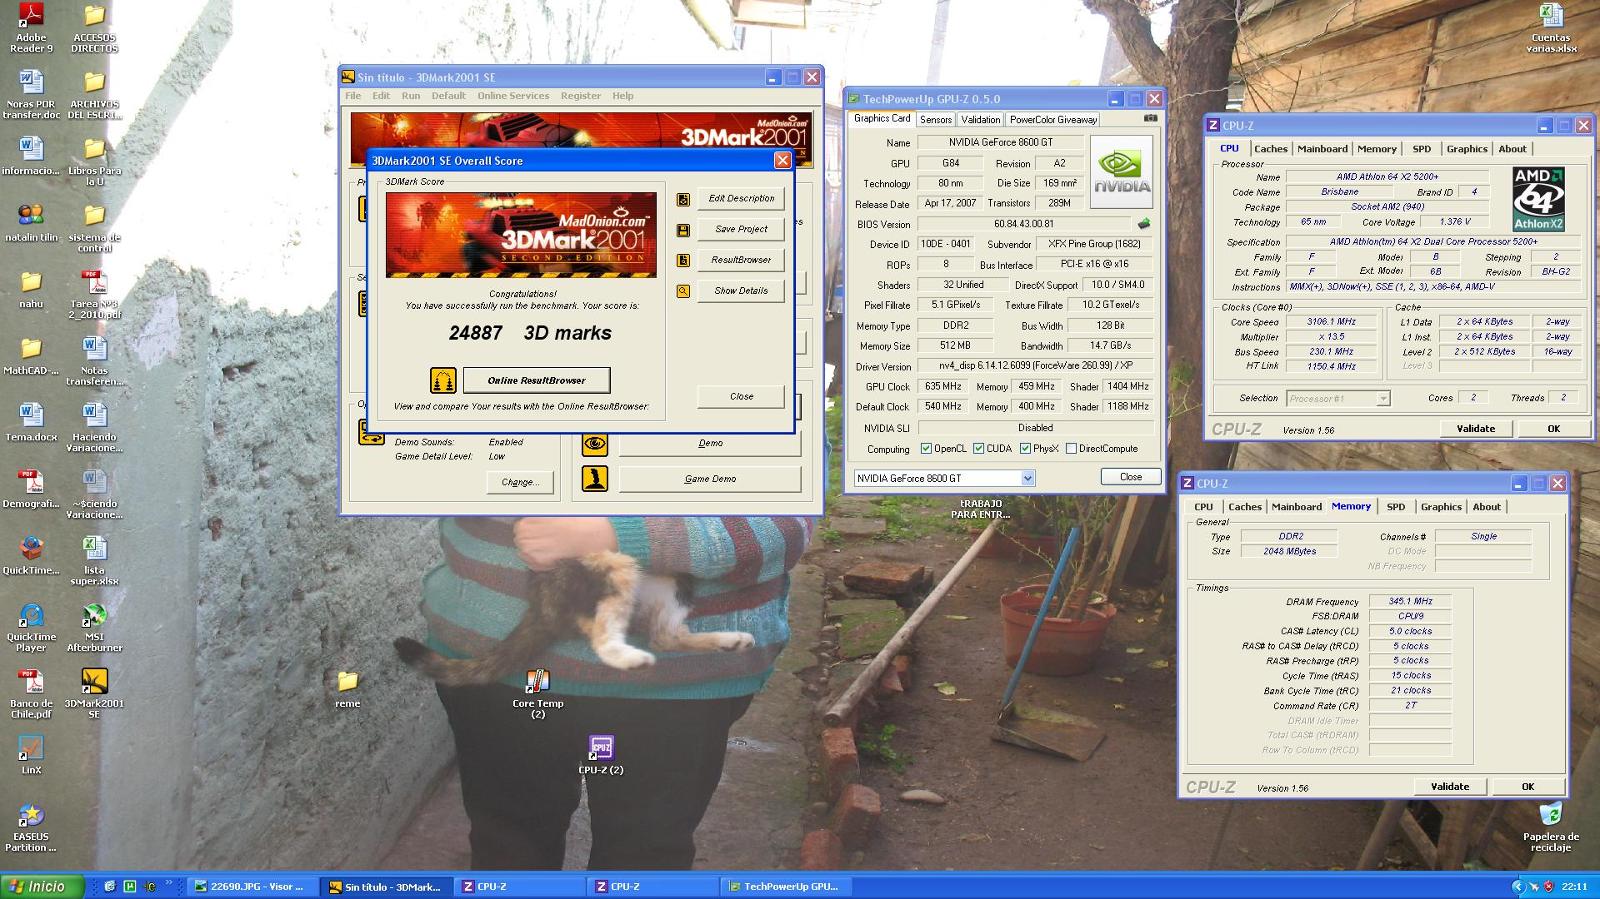Click the 3DMark2001 banner image in score dialog
Image resolution: width=1600 pixels, height=899 pixels.
point(521,234)
